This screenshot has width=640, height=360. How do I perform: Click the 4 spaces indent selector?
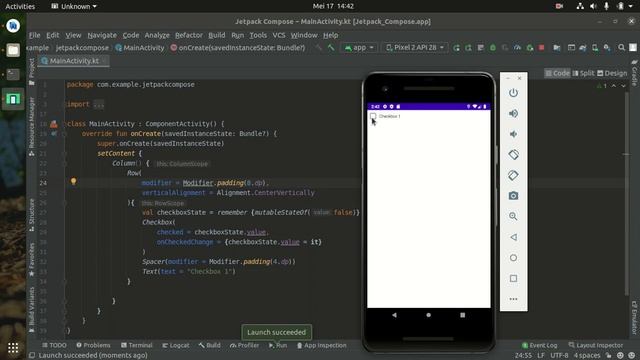click(x=587, y=356)
